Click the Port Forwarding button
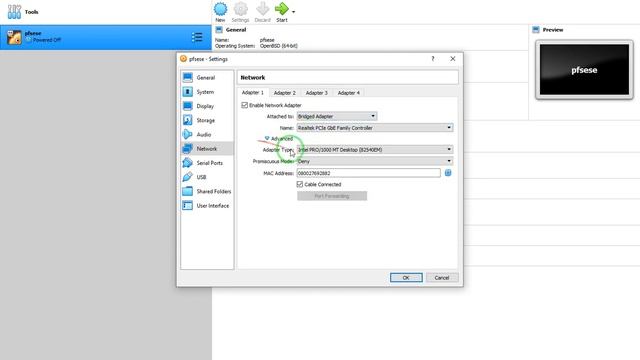This screenshot has height=360, width=640. pyautogui.click(x=332, y=196)
